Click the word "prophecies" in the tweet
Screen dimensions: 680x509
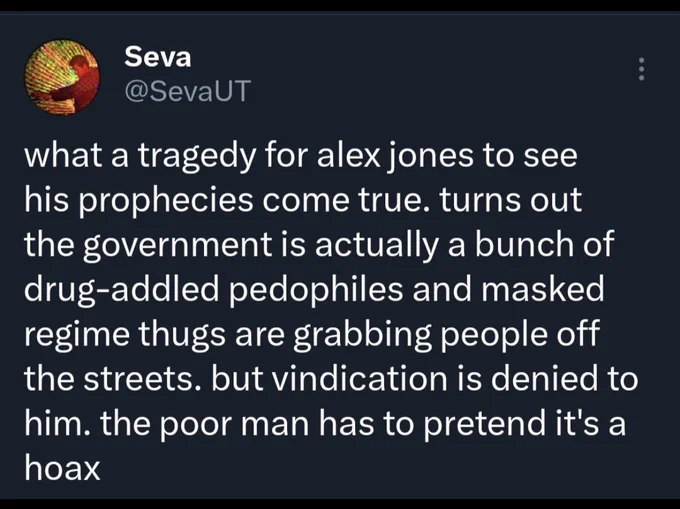(x=166, y=201)
